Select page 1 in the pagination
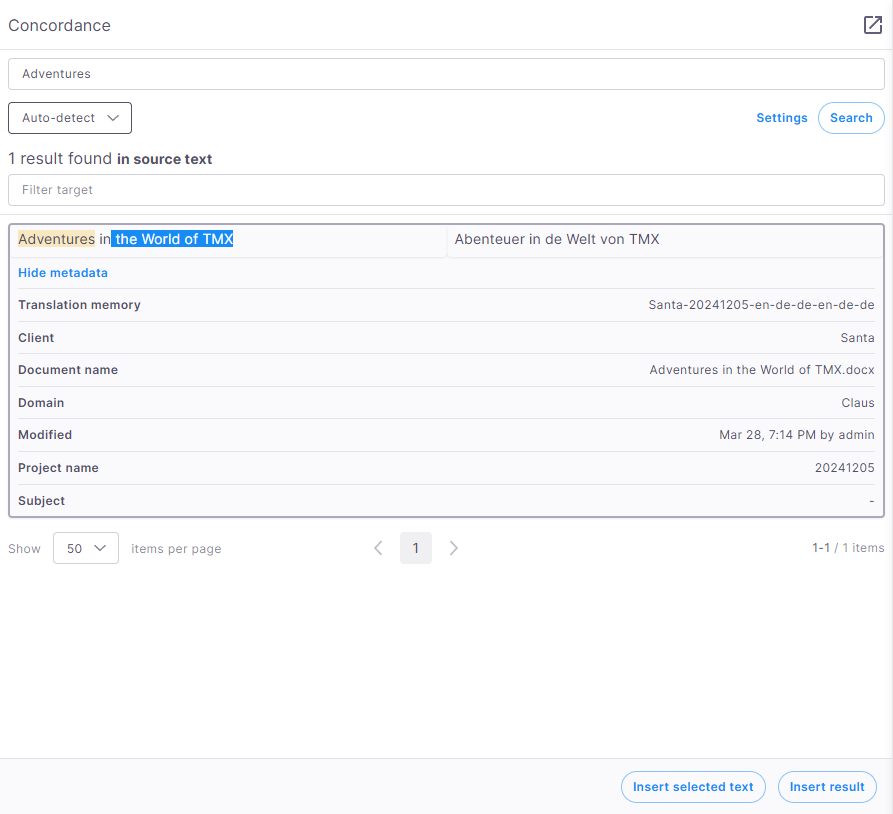This screenshot has height=814, width=893. [416, 548]
